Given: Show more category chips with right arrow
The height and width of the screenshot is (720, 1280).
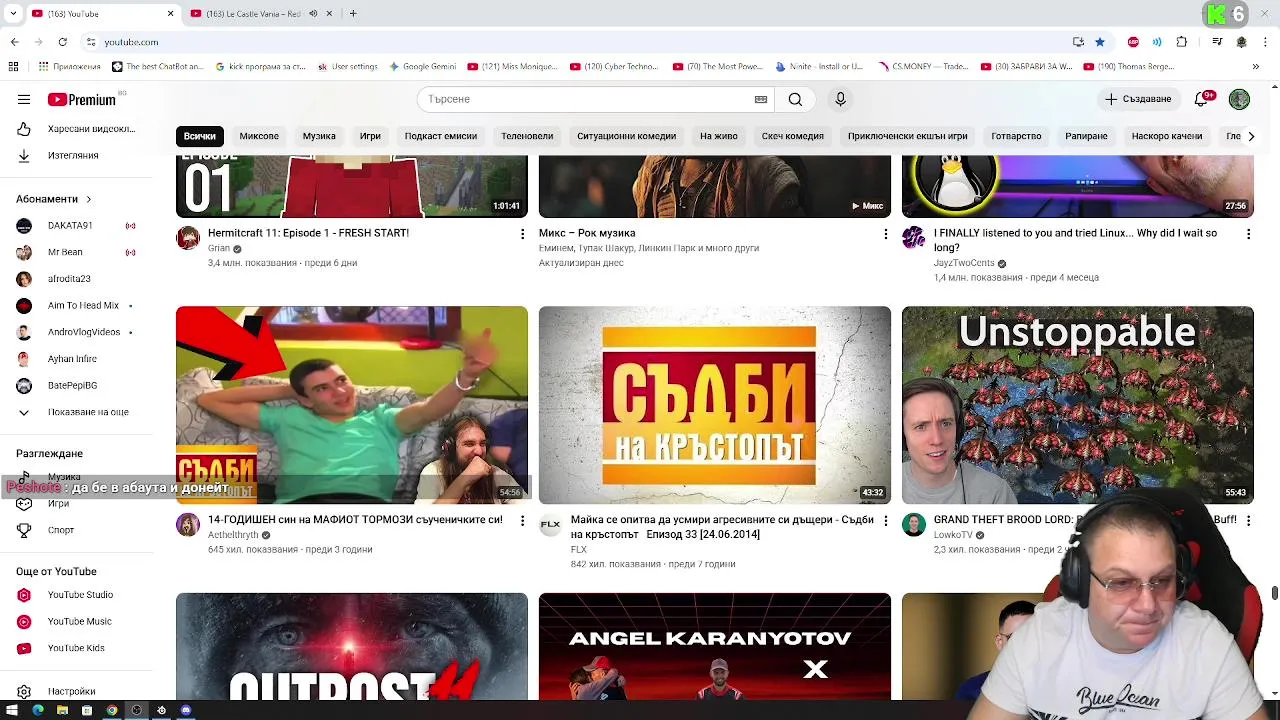Looking at the screenshot, I should coord(1250,136).
